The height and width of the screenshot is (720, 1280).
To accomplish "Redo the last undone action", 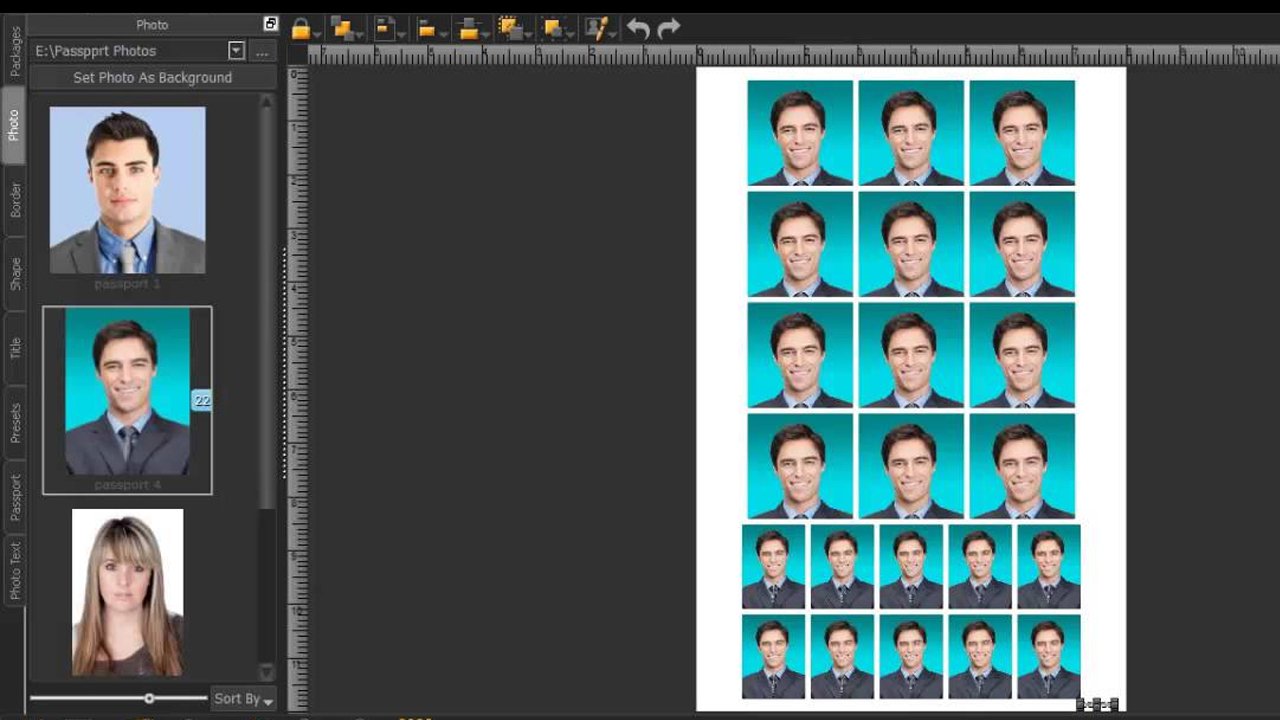I will point(669,29).
